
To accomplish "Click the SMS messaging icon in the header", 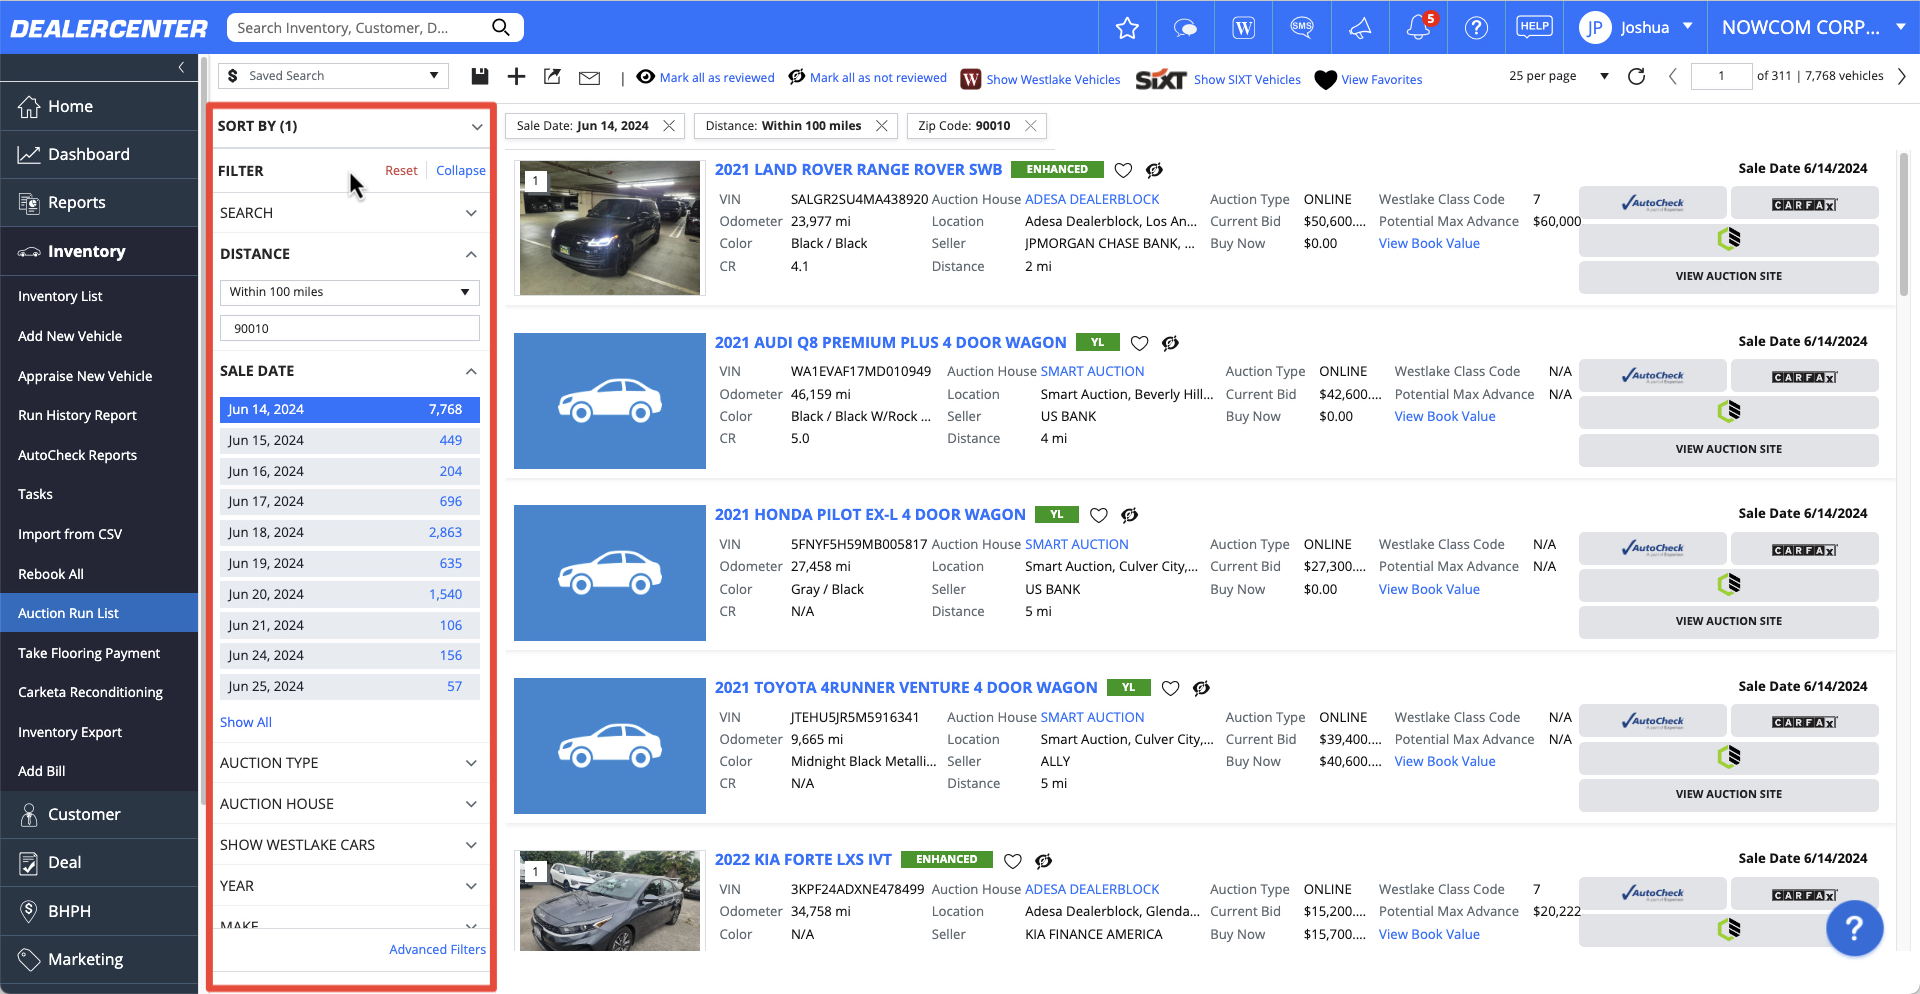I will click(1301, 27).
